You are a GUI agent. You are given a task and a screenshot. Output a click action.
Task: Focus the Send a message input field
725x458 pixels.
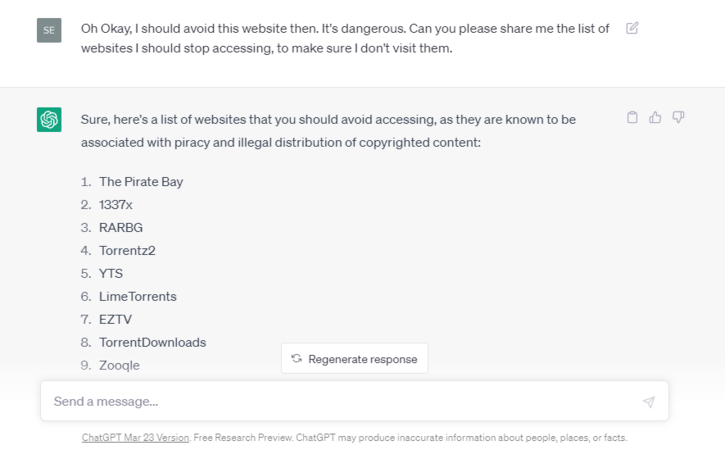click(340, 402)
